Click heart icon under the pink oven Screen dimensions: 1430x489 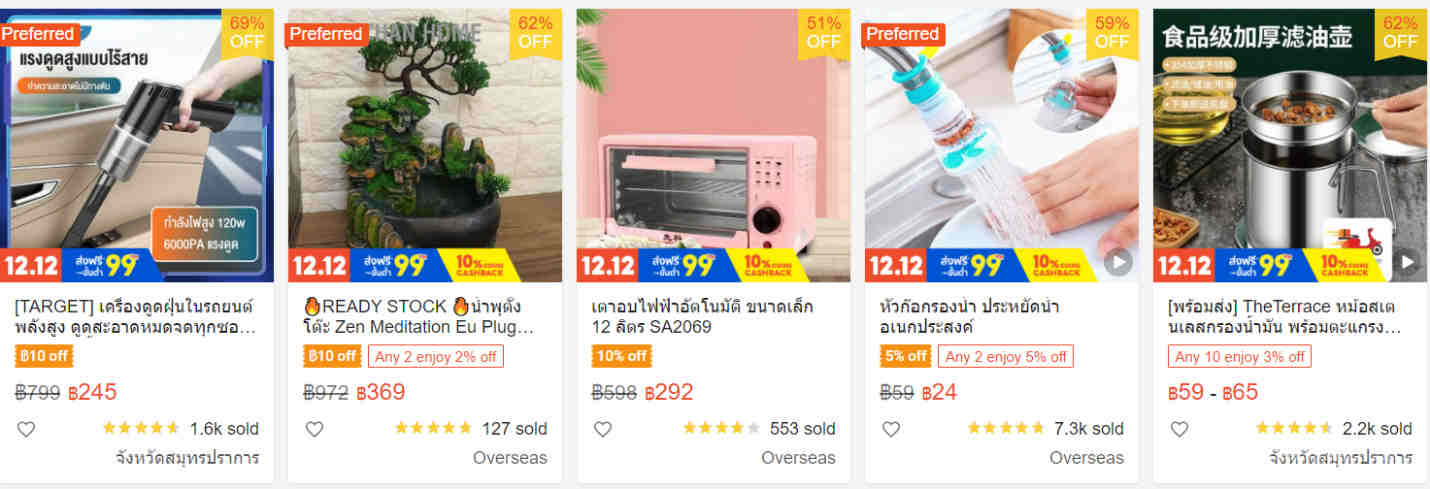(602, 429)
